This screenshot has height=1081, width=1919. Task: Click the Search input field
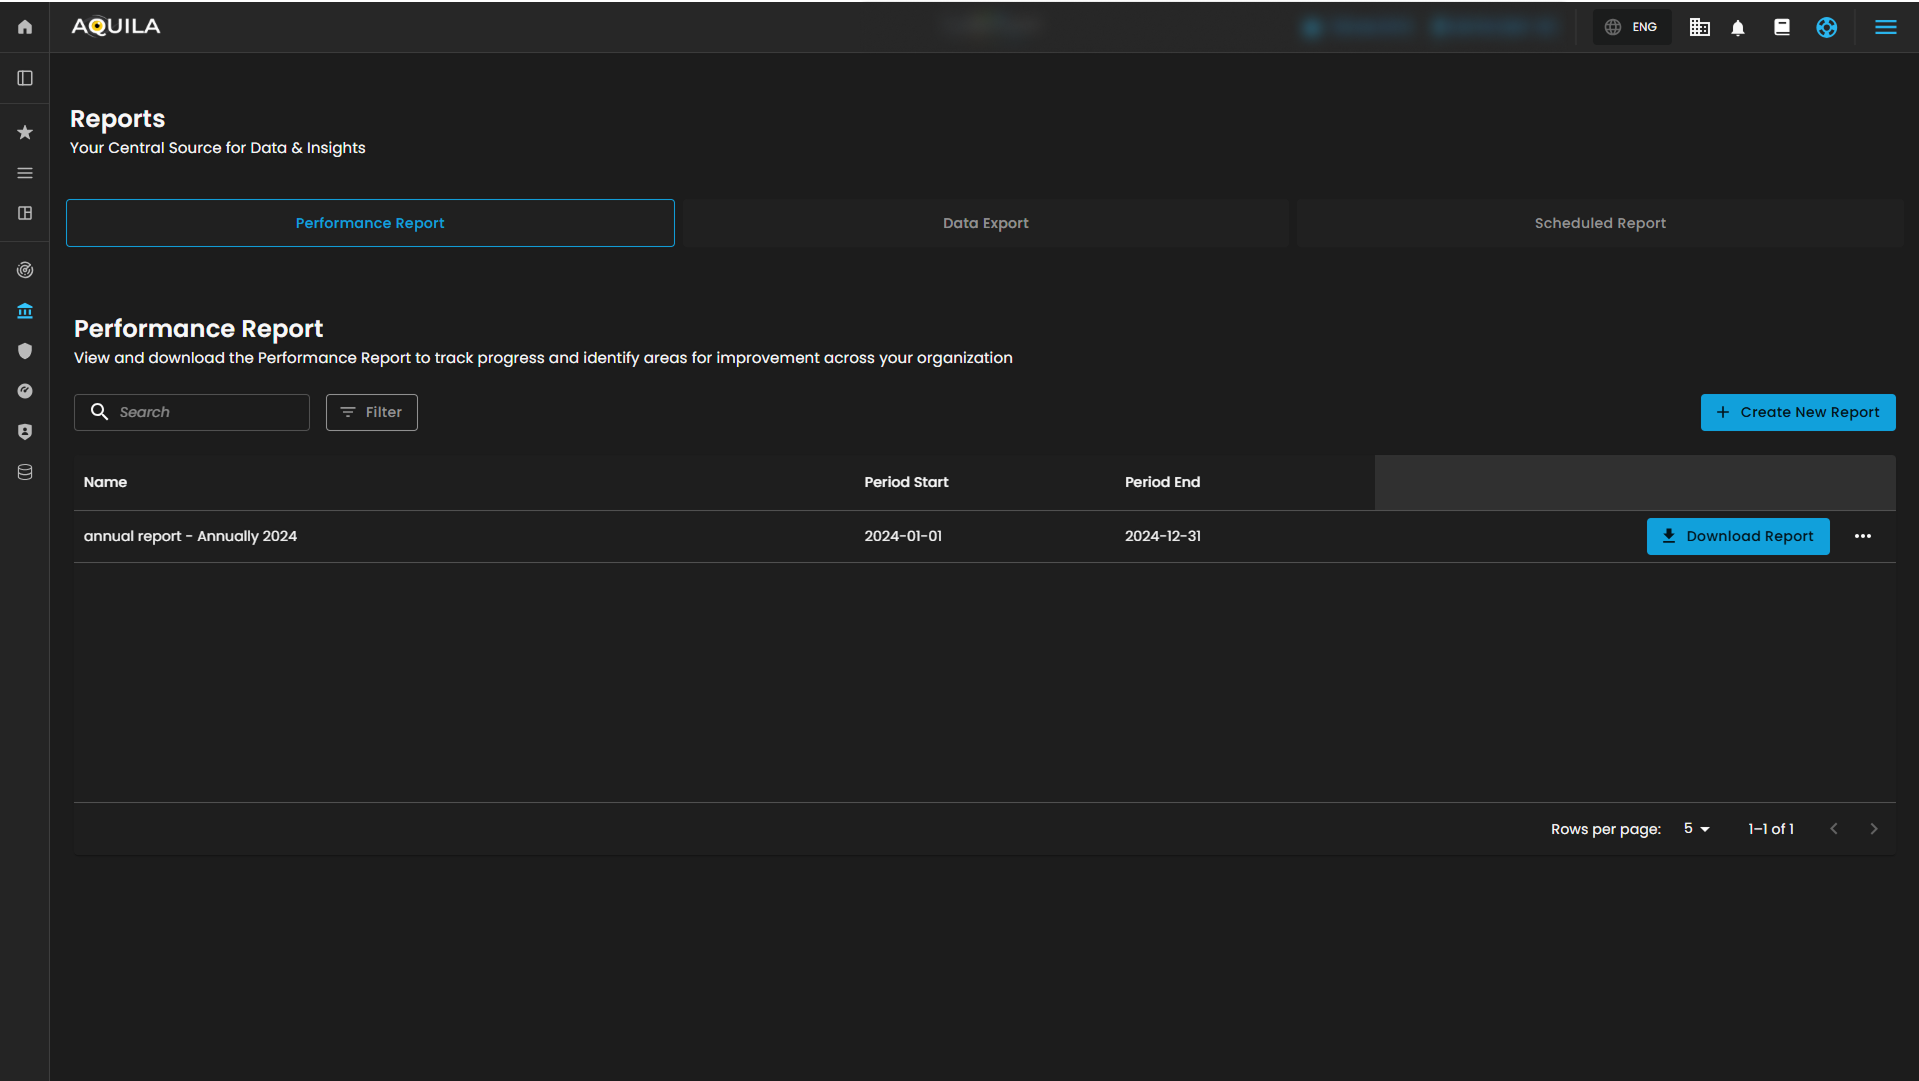pos(205,412)
